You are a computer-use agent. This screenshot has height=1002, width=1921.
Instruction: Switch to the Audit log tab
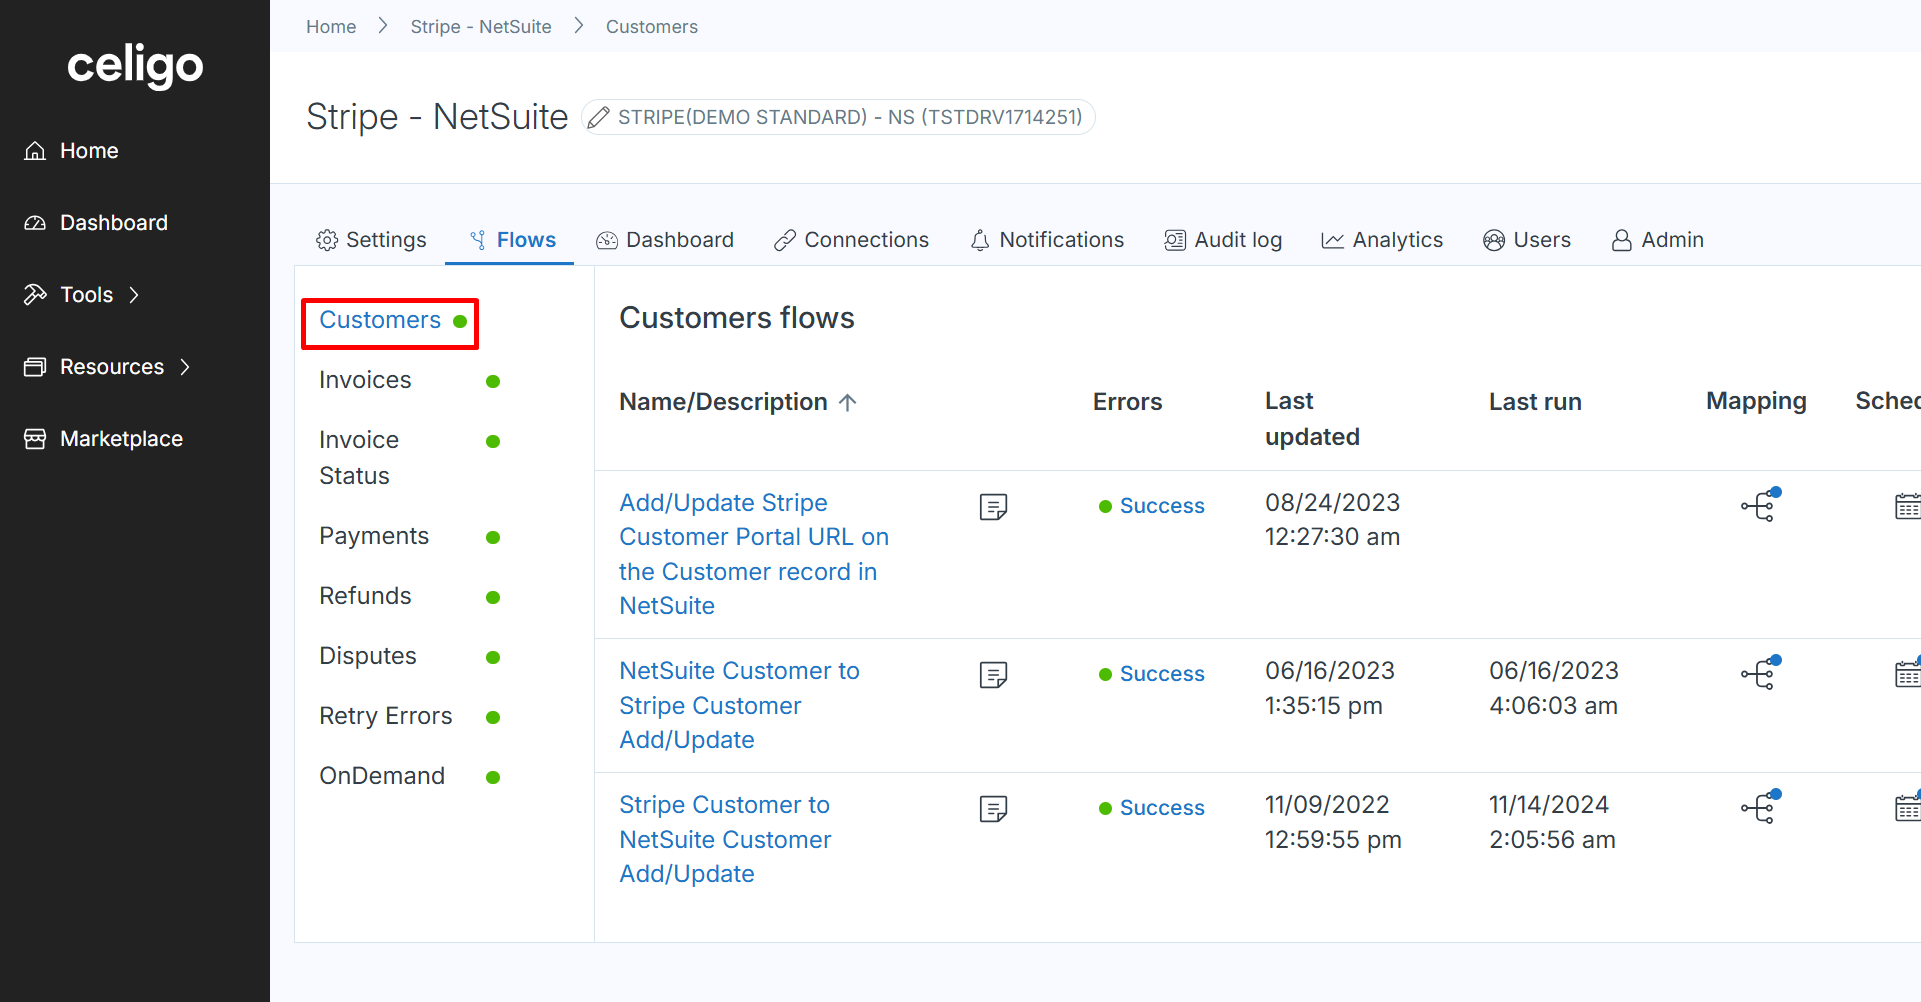coord(1223,240)
